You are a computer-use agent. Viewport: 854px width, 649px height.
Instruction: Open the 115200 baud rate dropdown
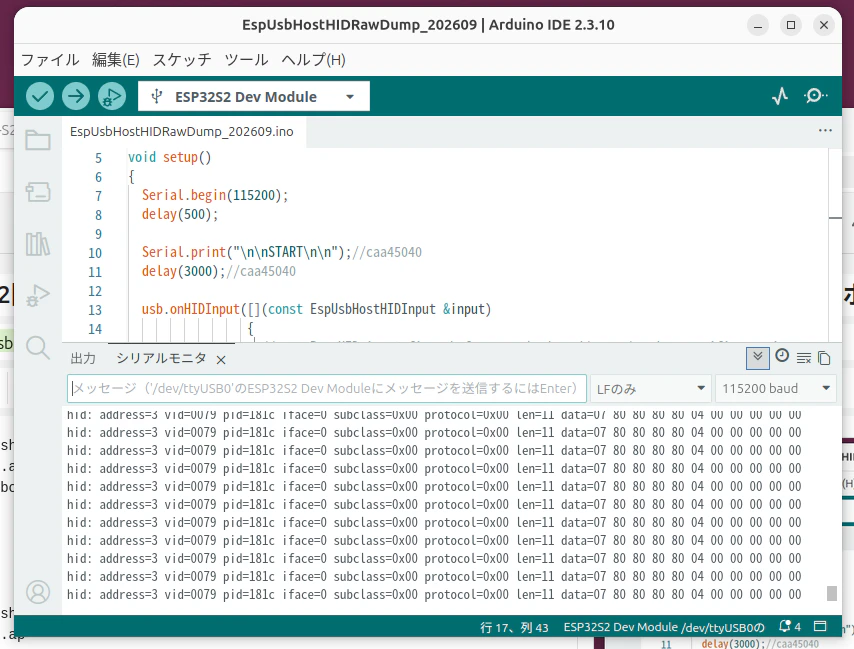point(776,389)
